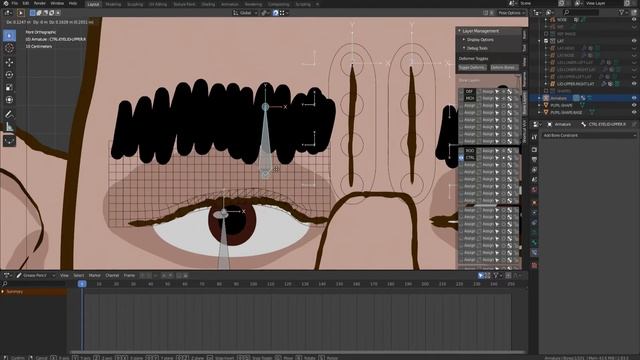The width and height of the screenshot is (640, 360).
Task: Click the timeline channel search magnifier icon
Action: 5,284
